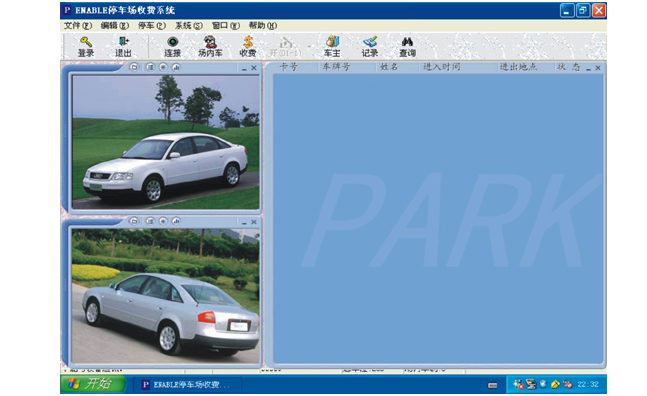Click the 开(01-1) gate open button
647x396 pixels.
coord(285,46)
